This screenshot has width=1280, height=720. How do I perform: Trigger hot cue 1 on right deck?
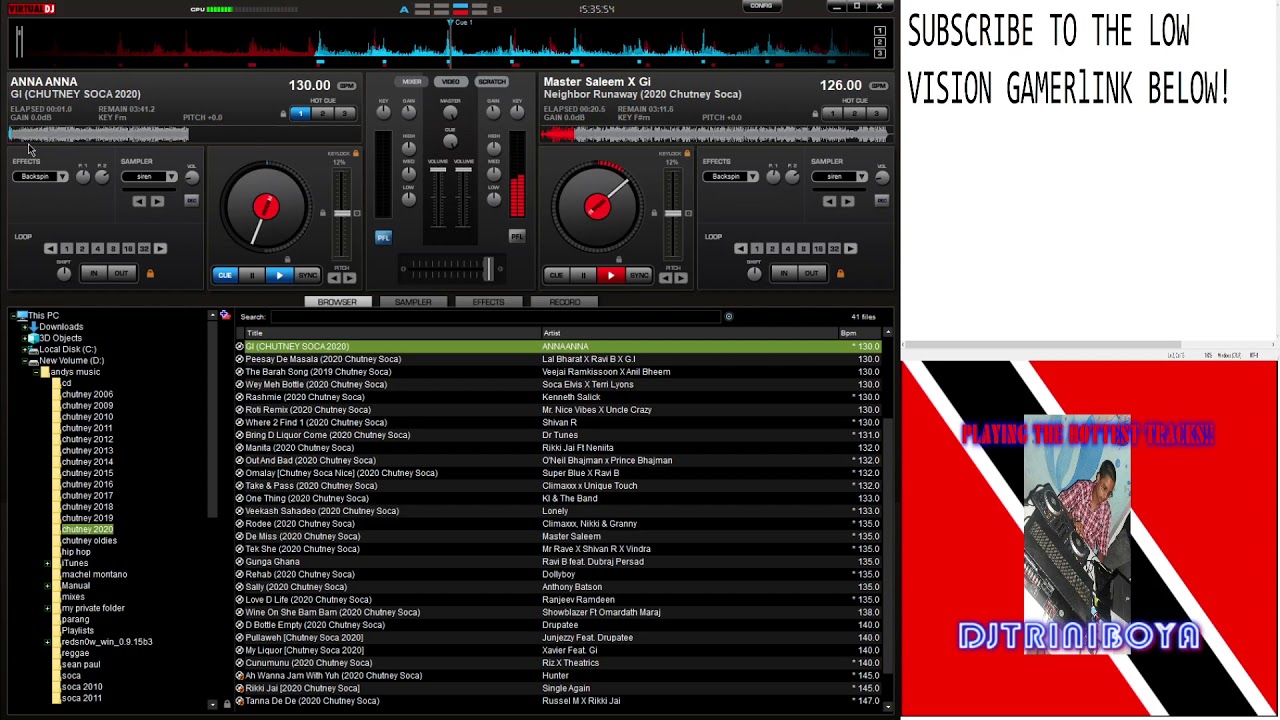click(x=832, y=114)
